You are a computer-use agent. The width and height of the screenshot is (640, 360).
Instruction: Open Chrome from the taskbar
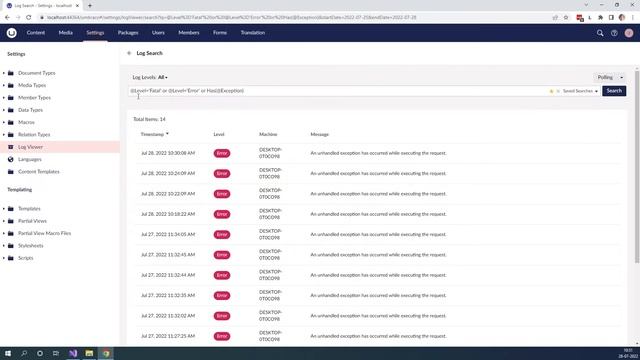[x=106, y=353]
